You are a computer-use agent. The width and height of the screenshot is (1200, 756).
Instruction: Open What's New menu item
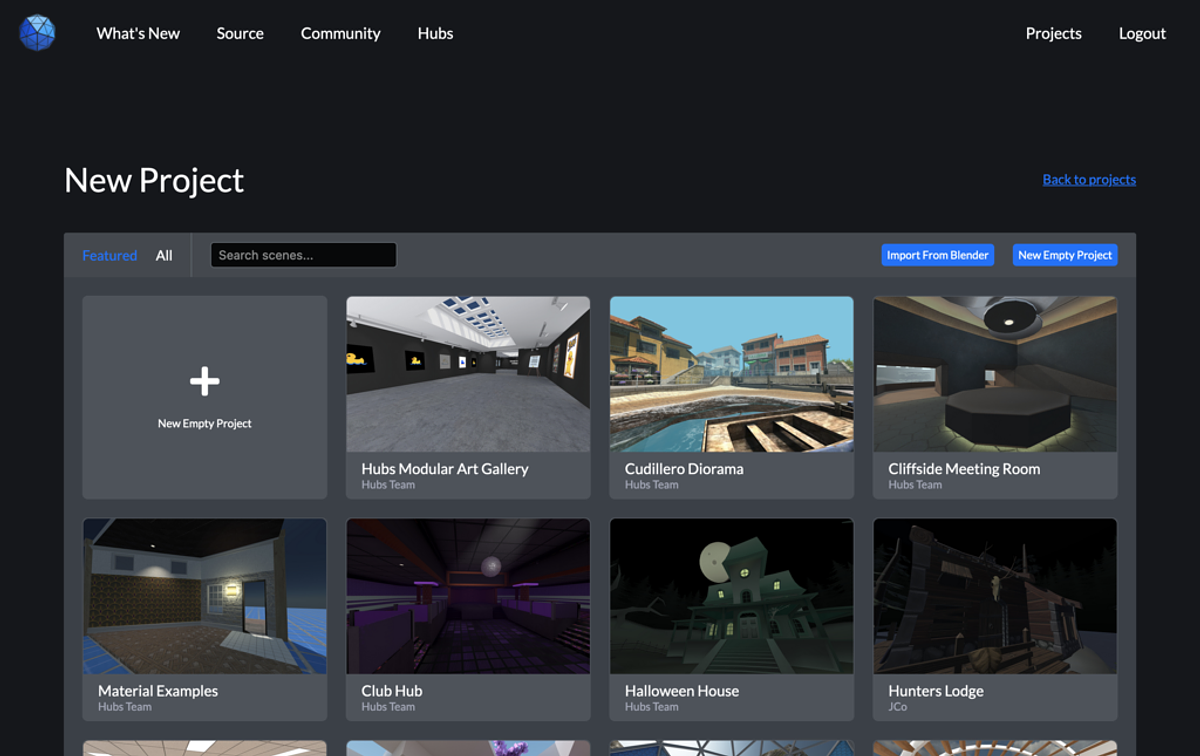pyautogui.click(x=138, y=33)
